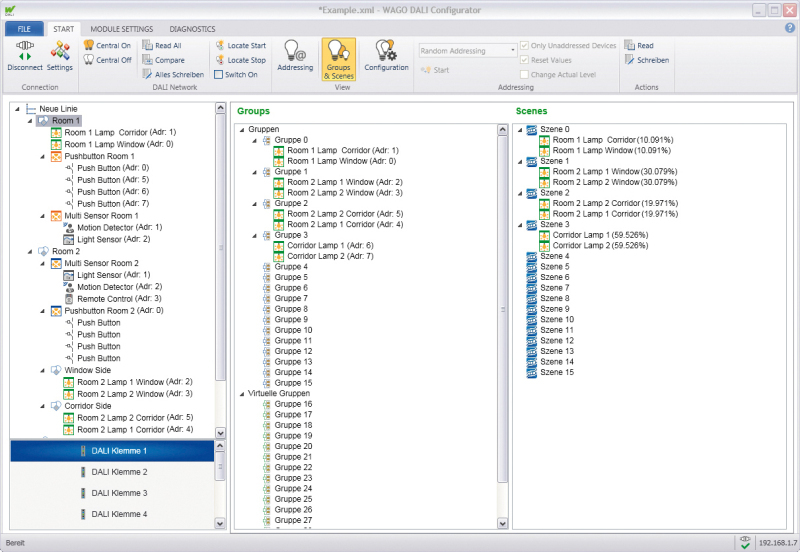
Task: Collapse the Gruppen root node
Action: 242,130
